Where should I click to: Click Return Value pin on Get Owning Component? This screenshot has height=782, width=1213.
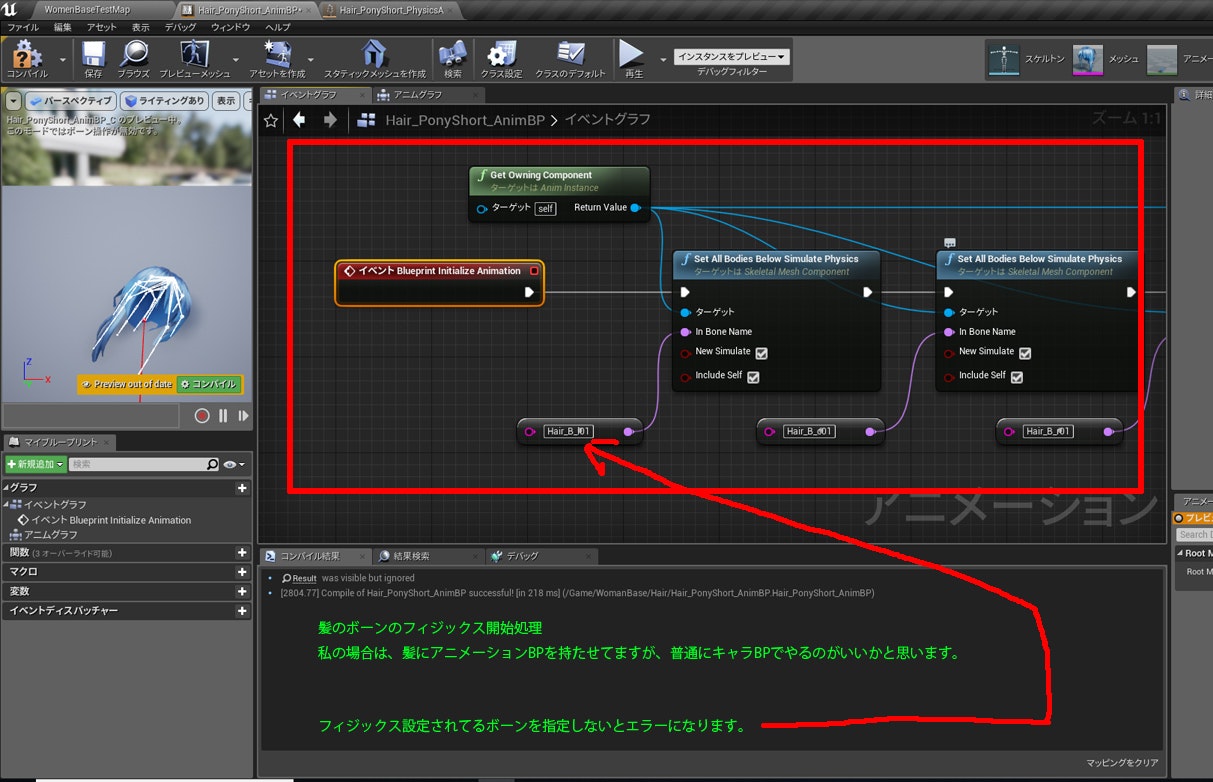[636, 208]
